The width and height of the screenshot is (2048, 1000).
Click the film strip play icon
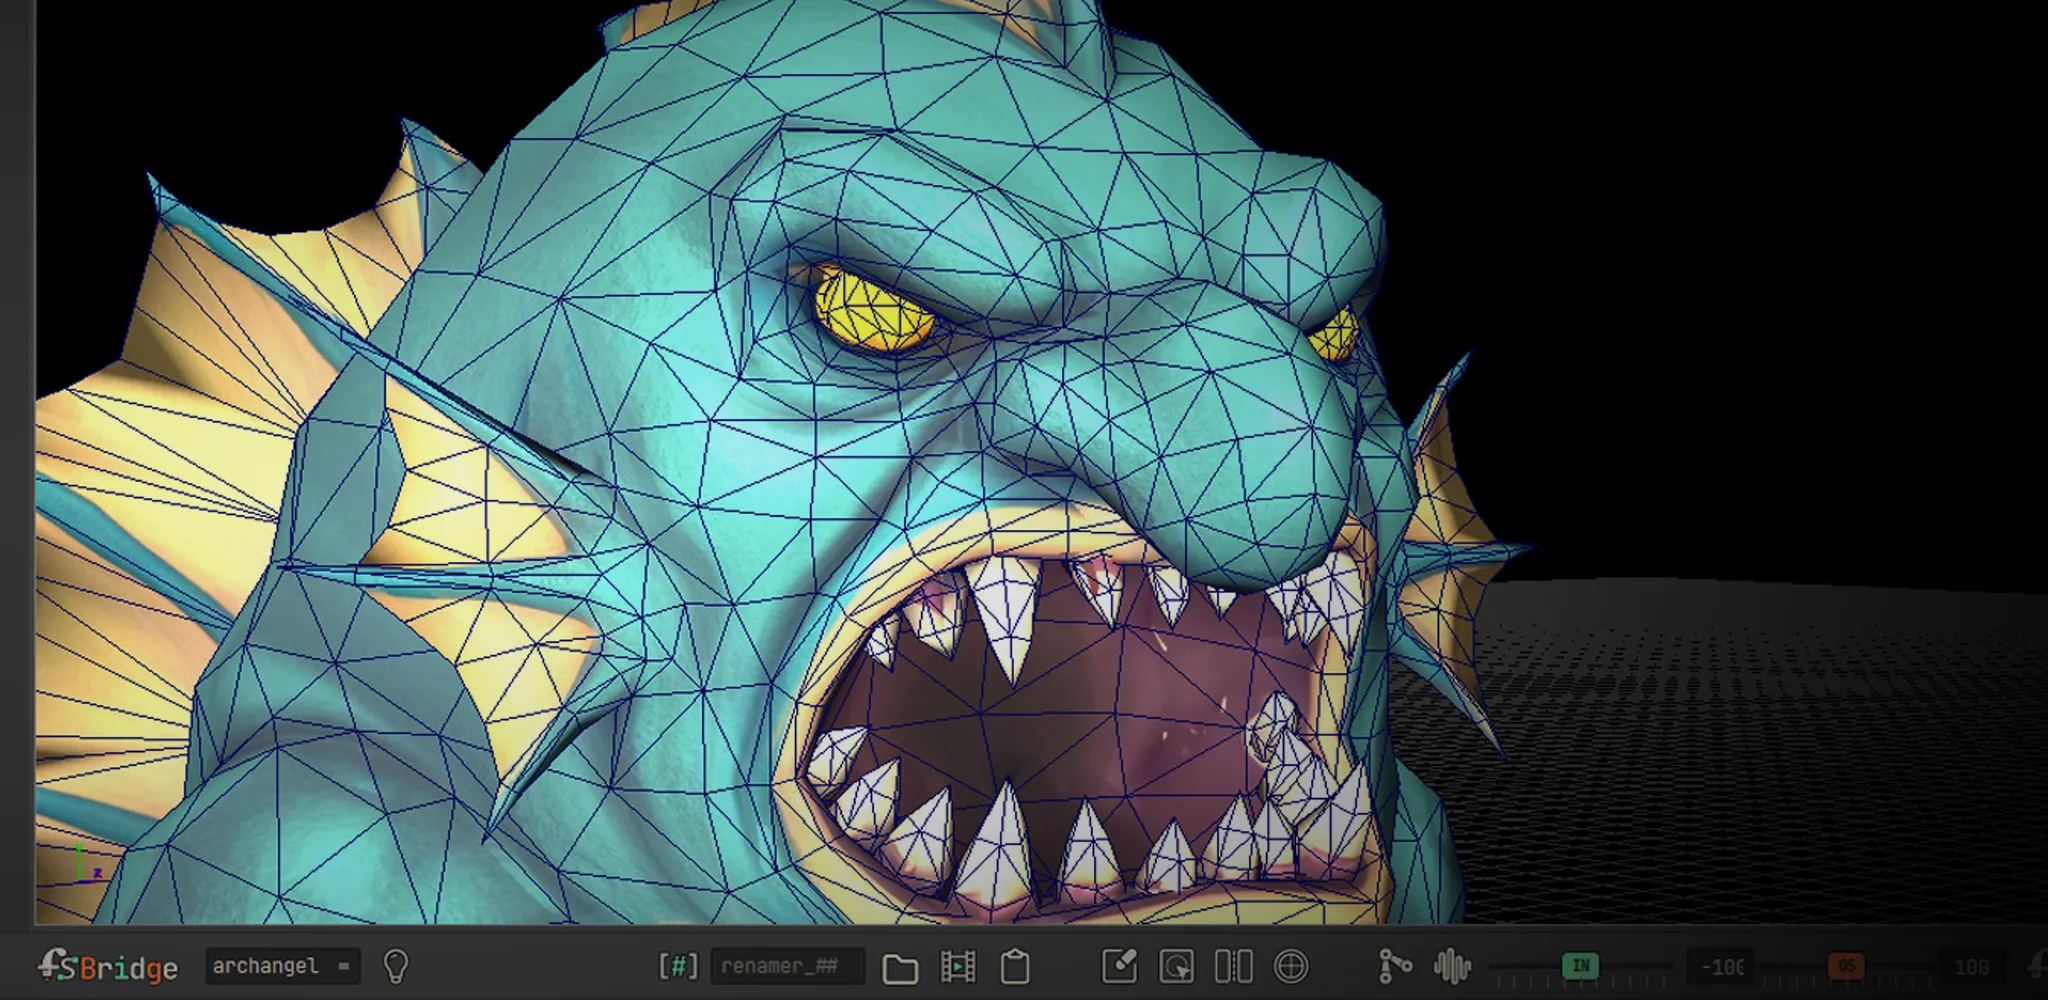[x=958, y=966]
